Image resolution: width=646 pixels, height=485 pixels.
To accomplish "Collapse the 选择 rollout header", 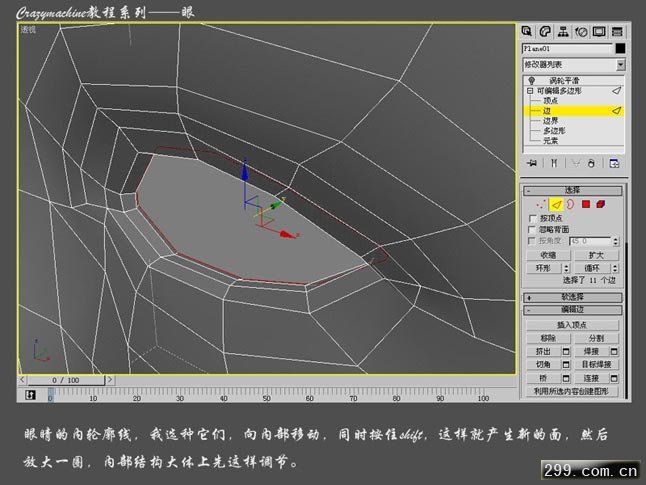I will [573, 190].
